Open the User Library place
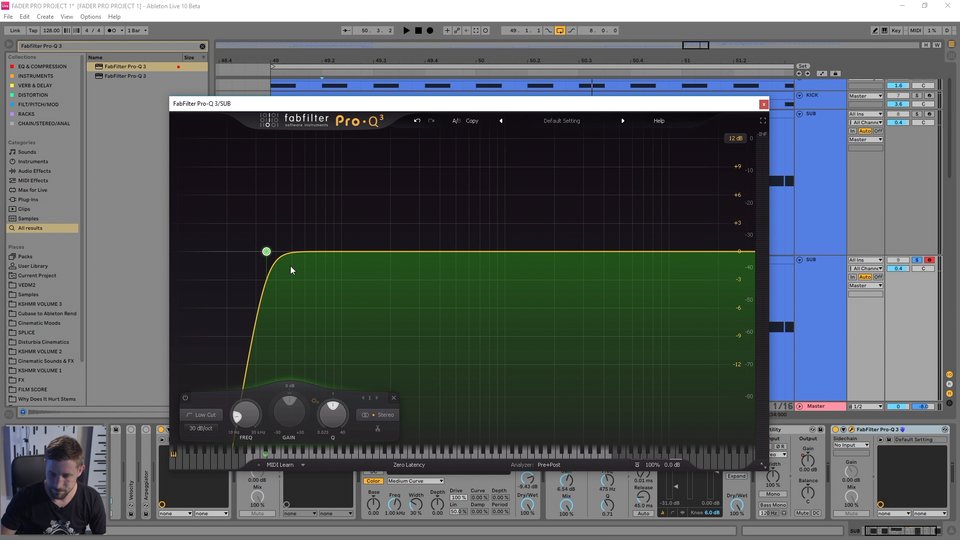Viewport: 960px width, 540px height. click(x=32, y=266)
